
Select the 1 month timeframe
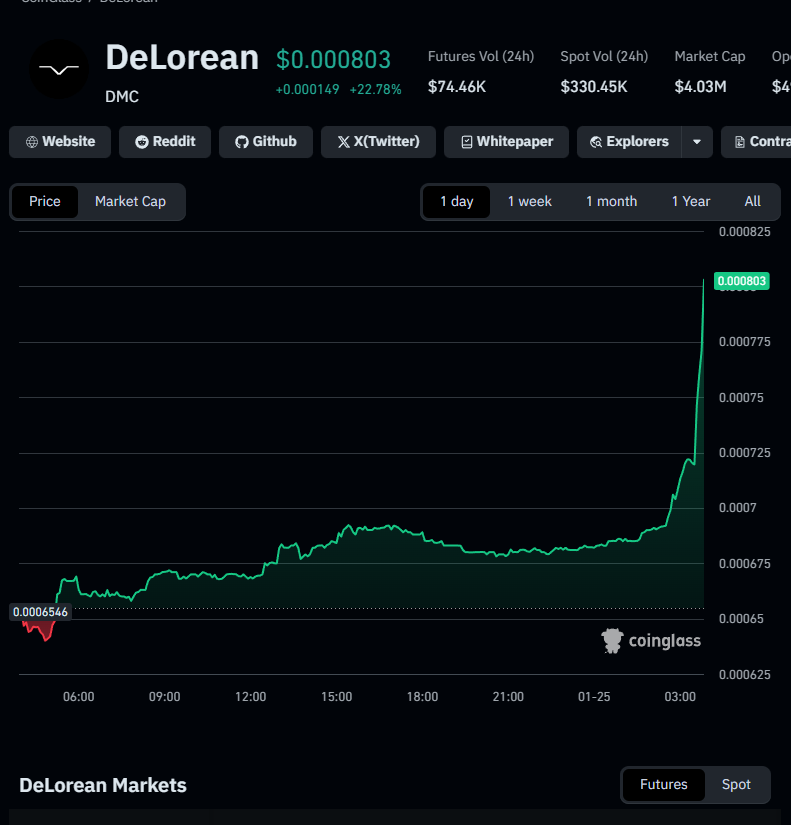point(612,202)
